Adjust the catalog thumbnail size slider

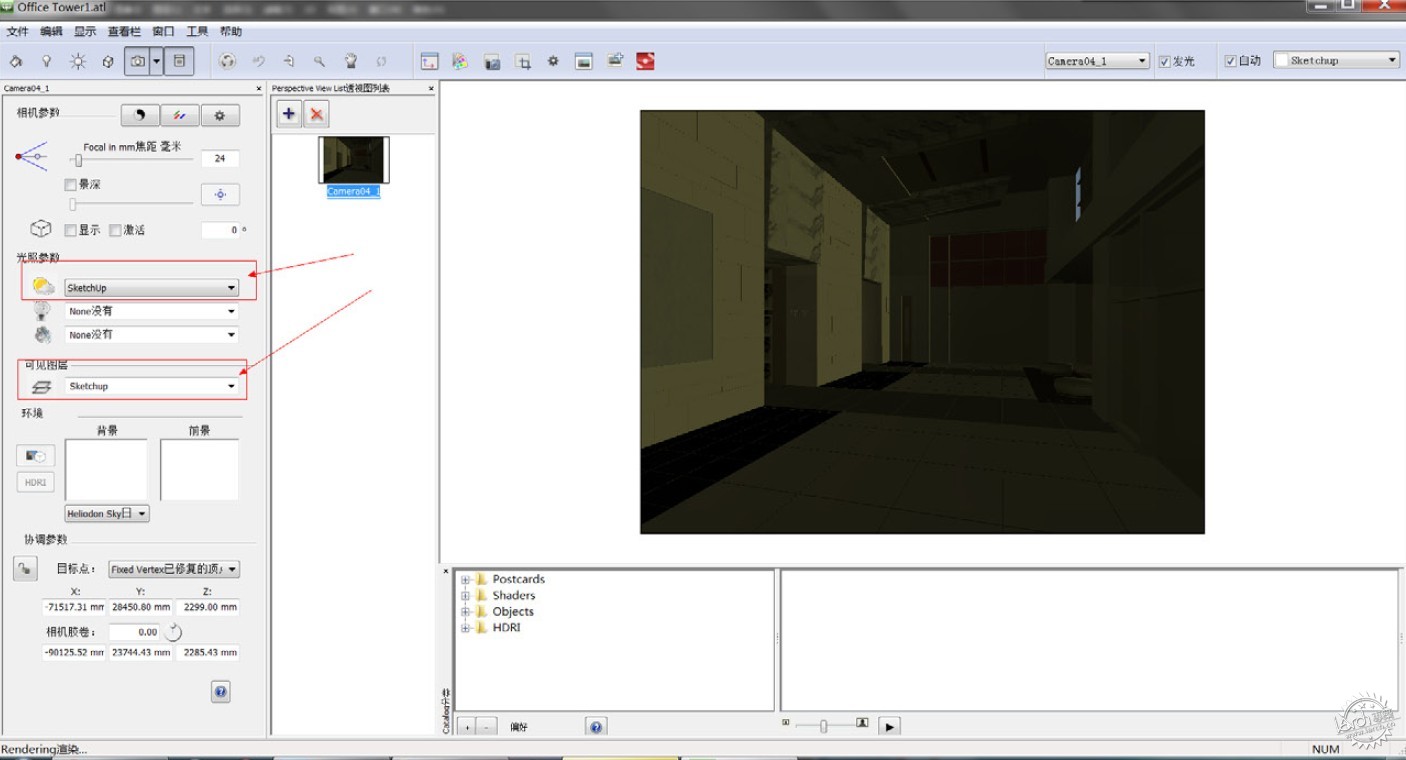[x=824, y=726]
